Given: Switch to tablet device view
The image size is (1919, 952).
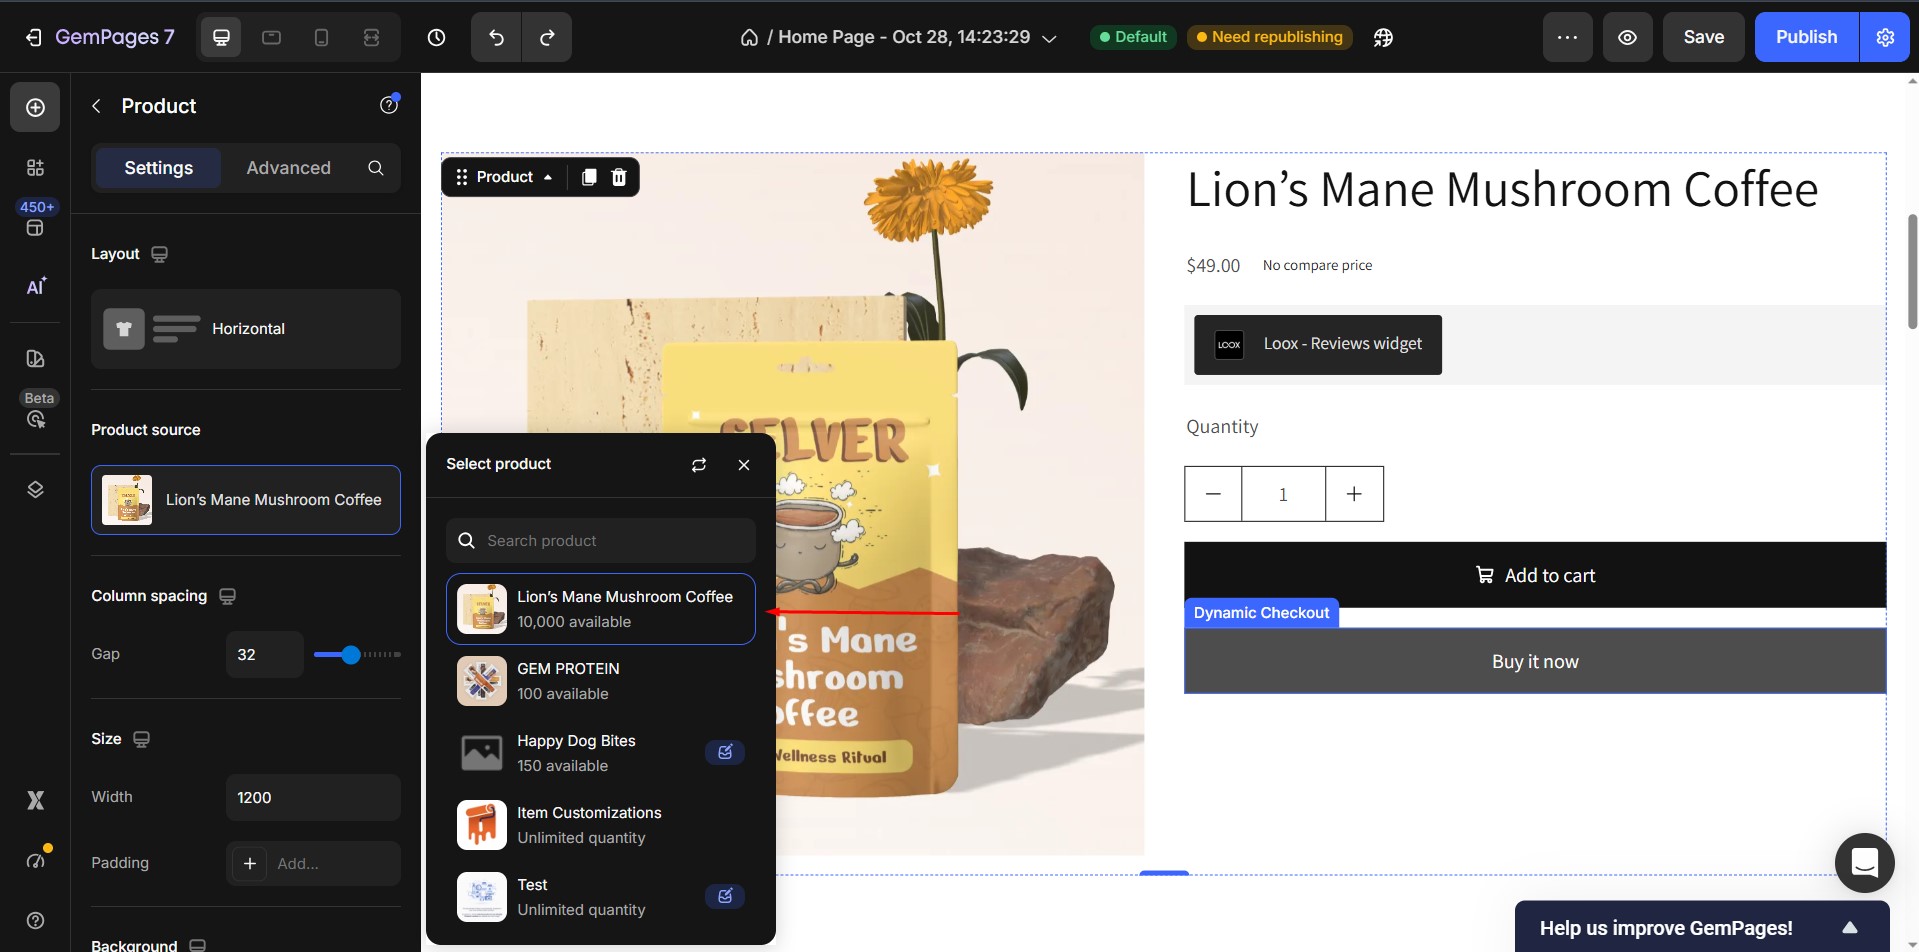Looking at the screenshot, I should click(x=271, y=37).
